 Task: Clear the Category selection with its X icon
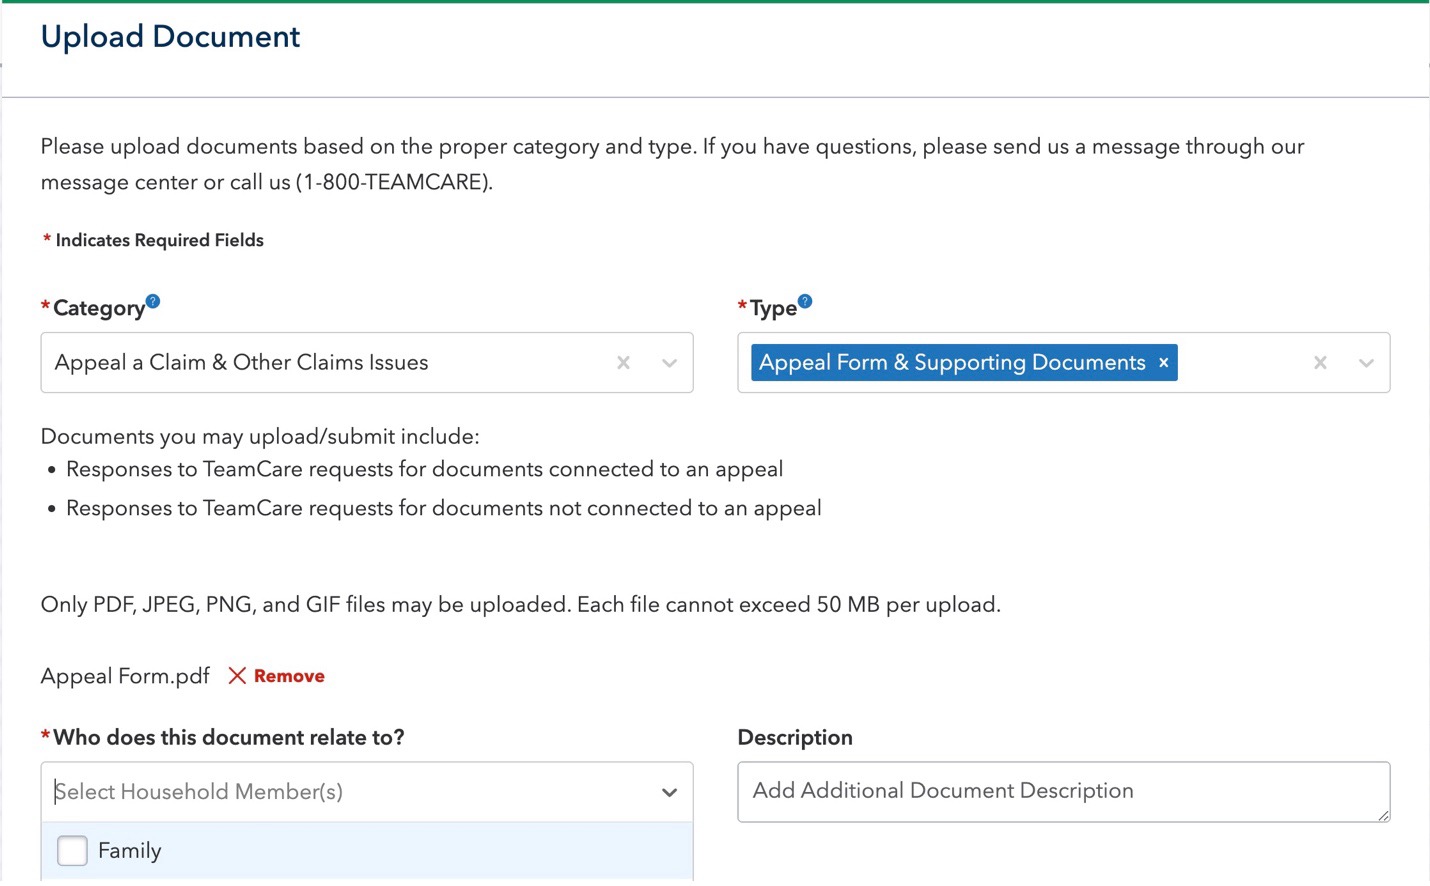pyautogui.click(x=623, y=363)
